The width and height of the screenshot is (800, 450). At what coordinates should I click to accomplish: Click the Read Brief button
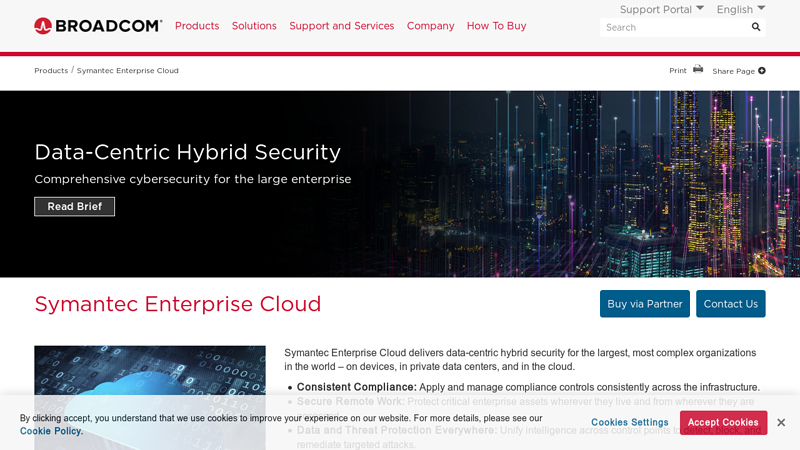point(74,207)
